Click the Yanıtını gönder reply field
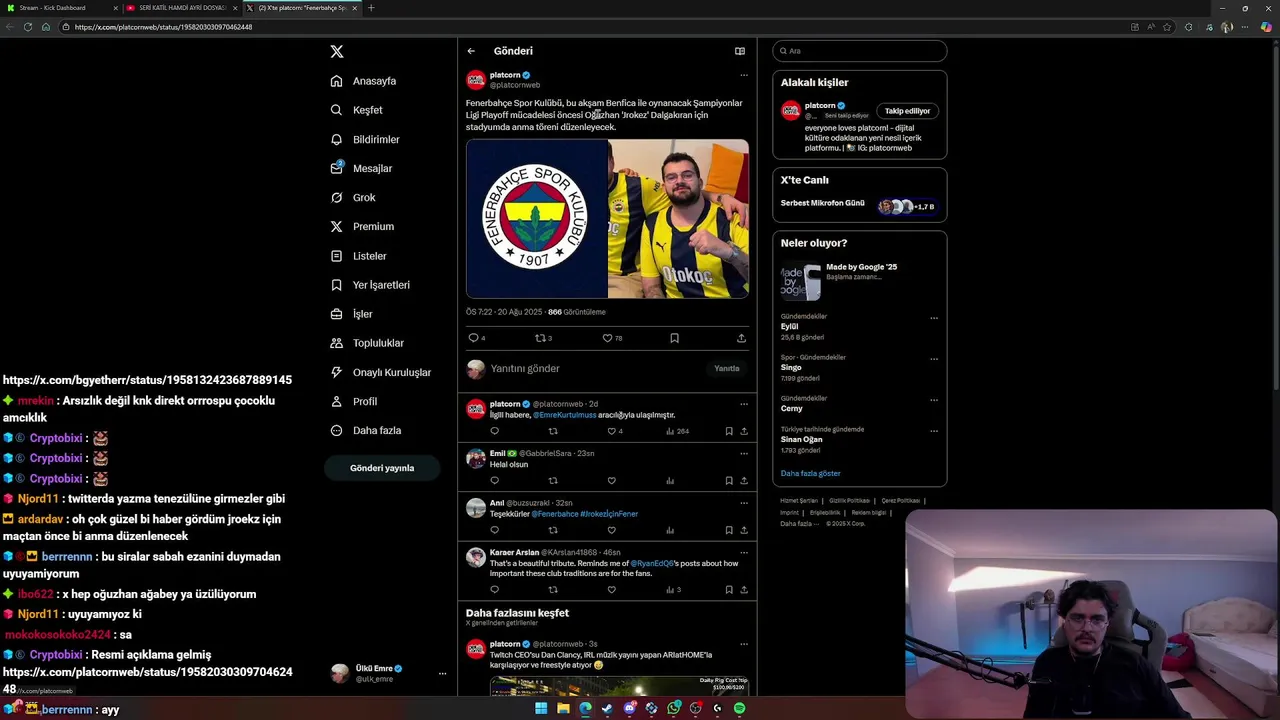Screen dimensions: 1280x720 [595, 369]
